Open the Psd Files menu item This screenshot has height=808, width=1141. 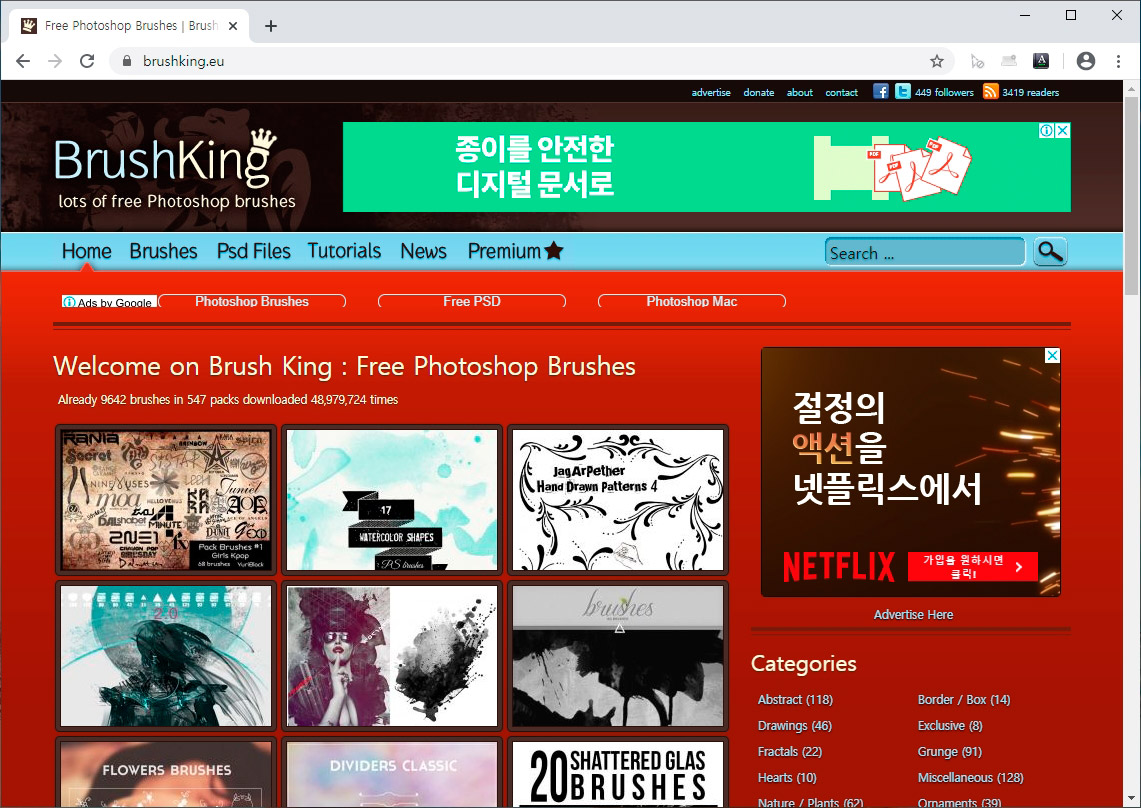pos(253,251)
